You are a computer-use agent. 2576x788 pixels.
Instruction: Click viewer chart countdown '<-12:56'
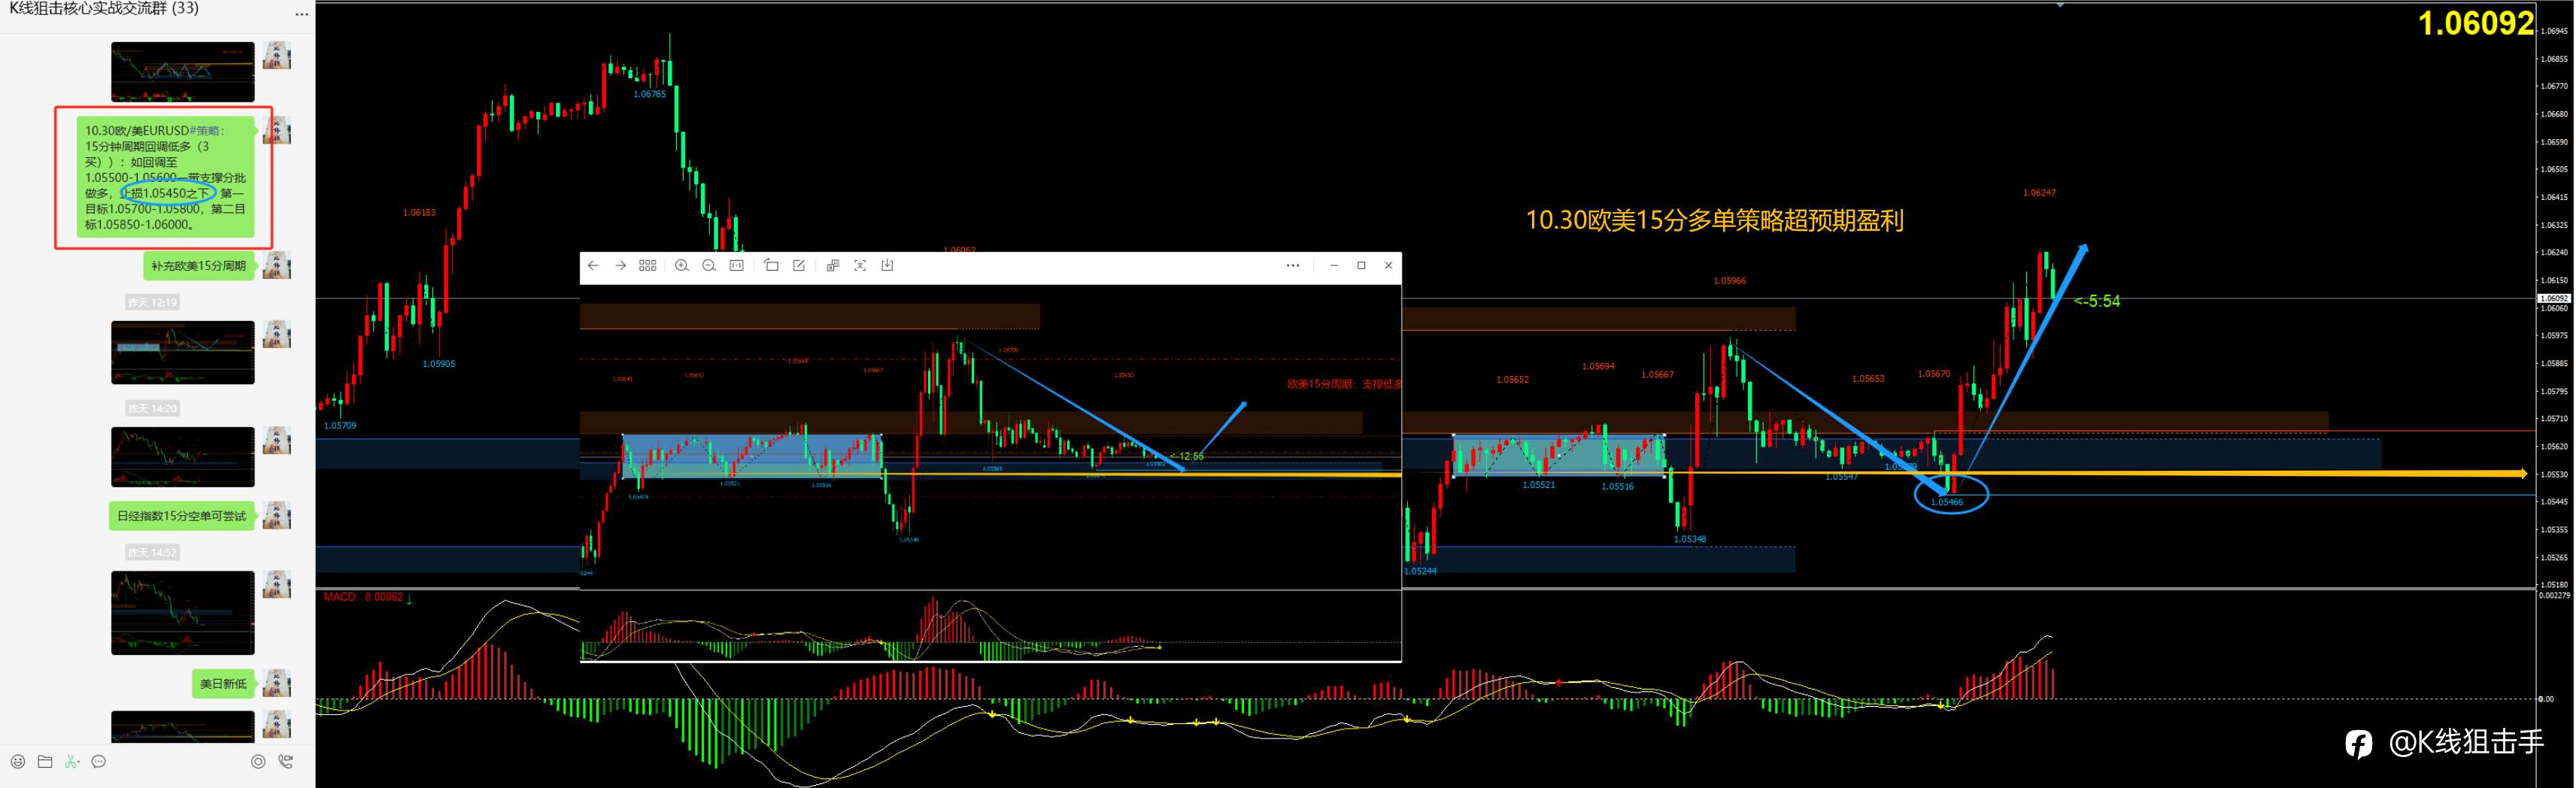pos(1186,456)
